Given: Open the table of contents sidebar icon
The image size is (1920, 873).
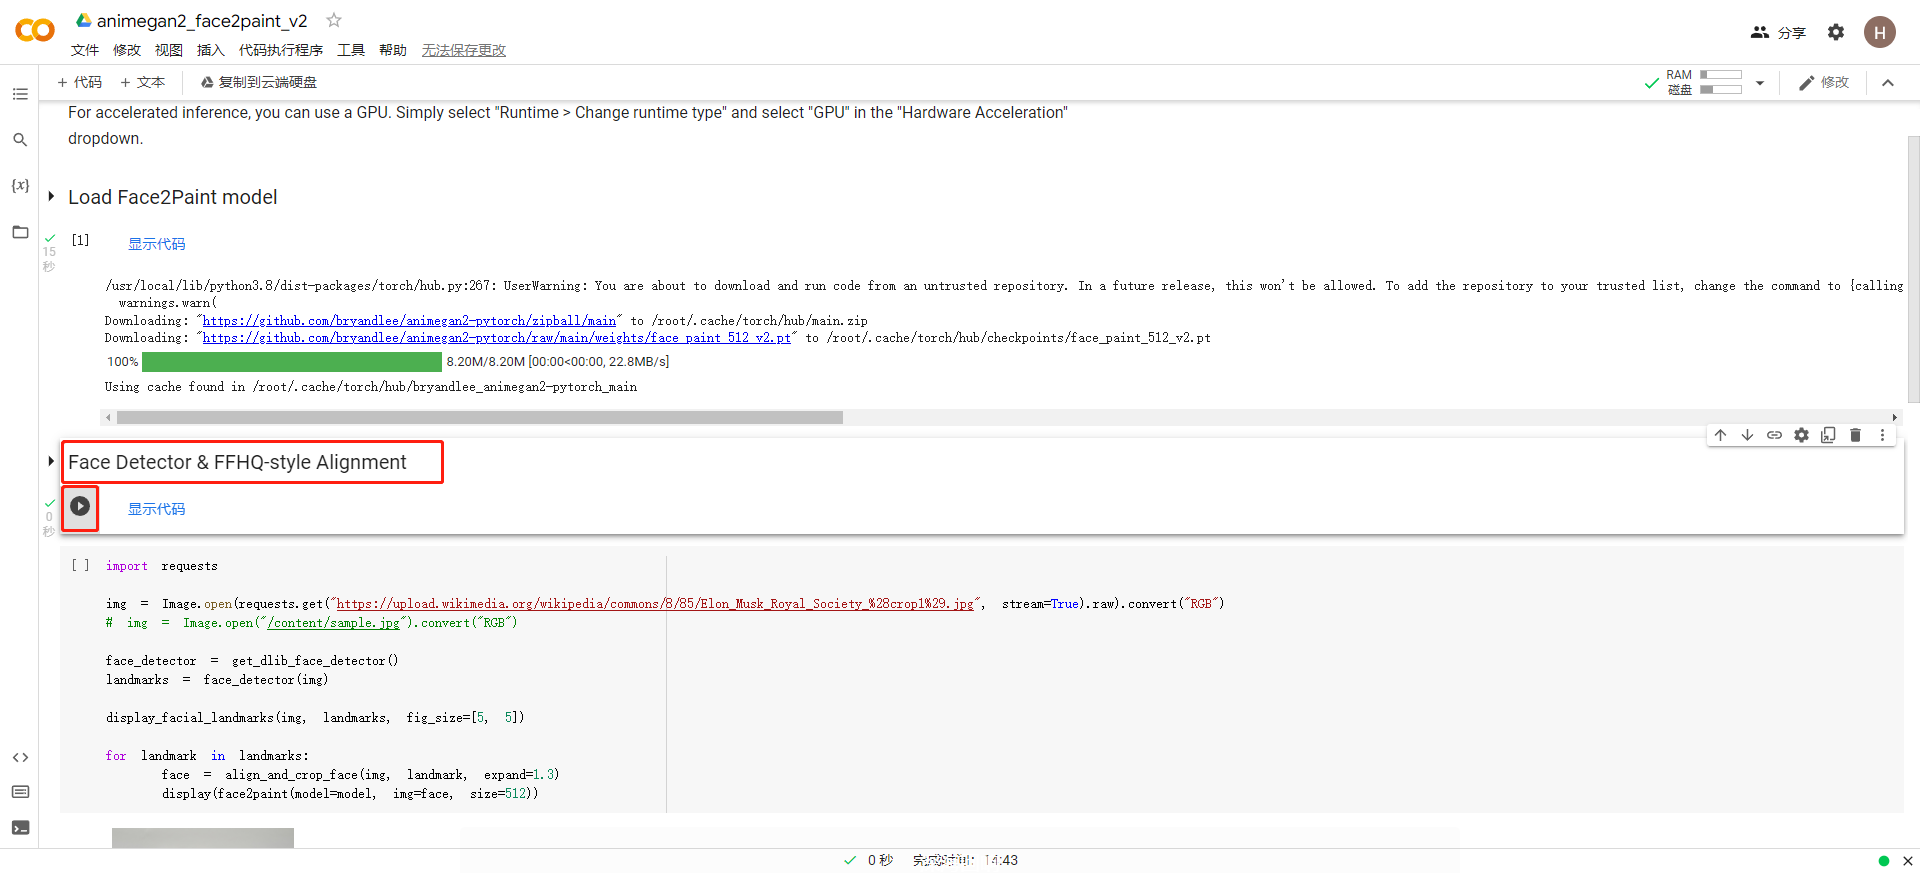Looking at the screenshot, I should point(20,94).
